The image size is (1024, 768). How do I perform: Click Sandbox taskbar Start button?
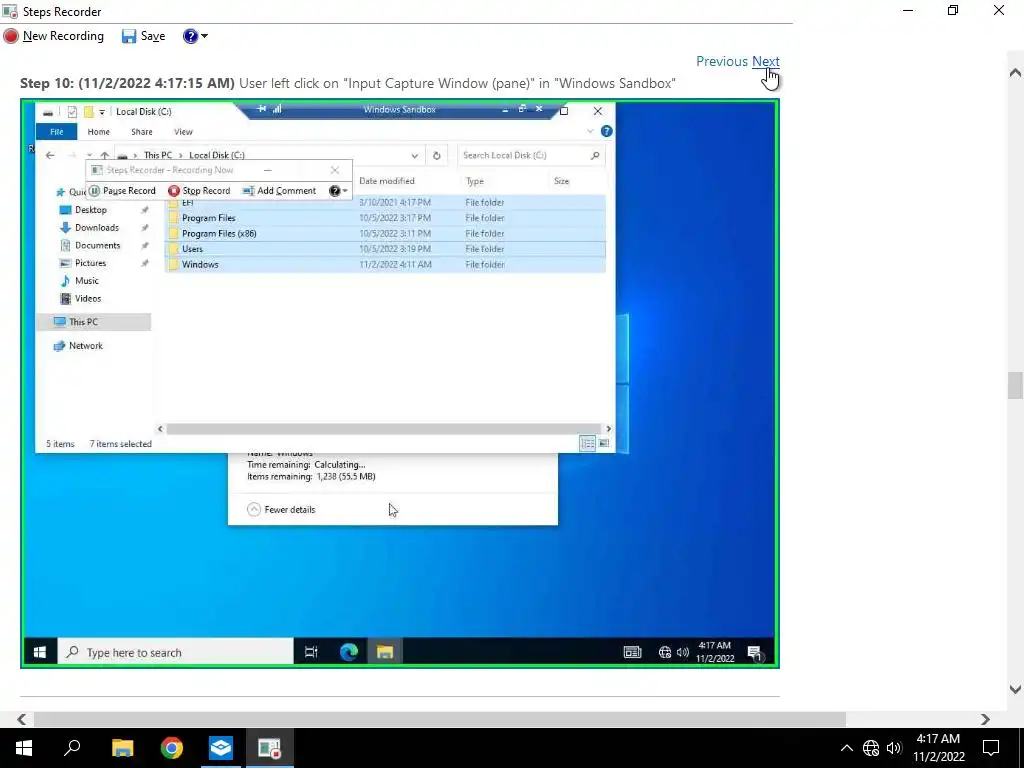40,652
